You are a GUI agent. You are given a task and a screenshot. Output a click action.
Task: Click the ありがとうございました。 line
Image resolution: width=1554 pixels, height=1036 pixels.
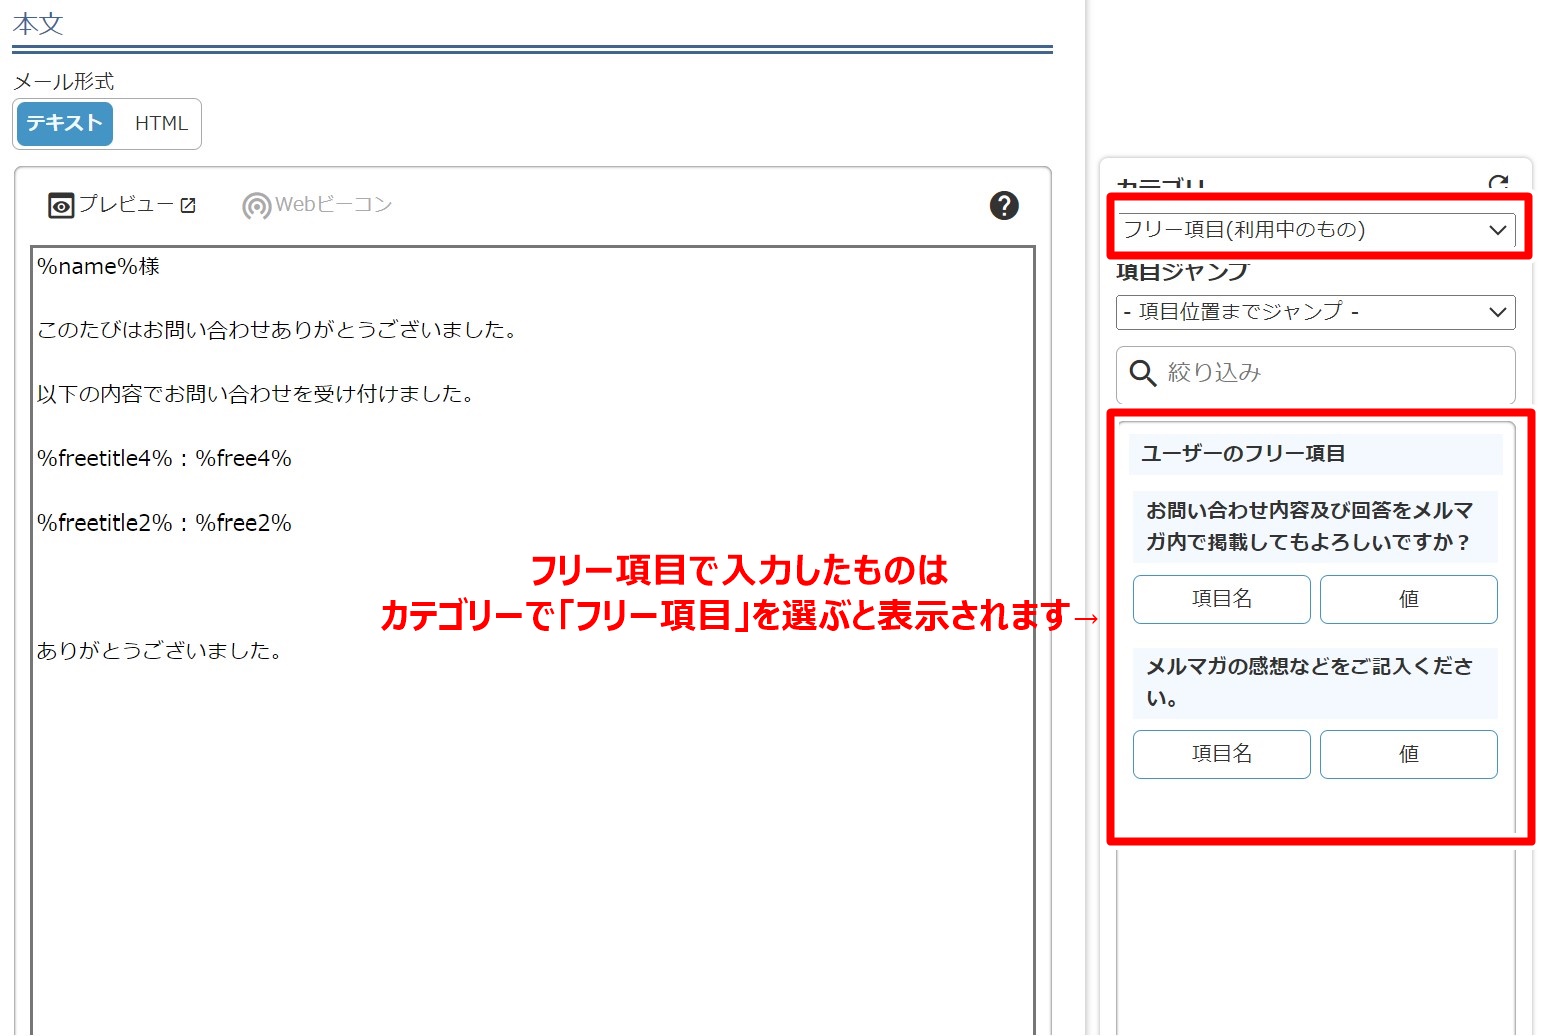pos(161,651)
